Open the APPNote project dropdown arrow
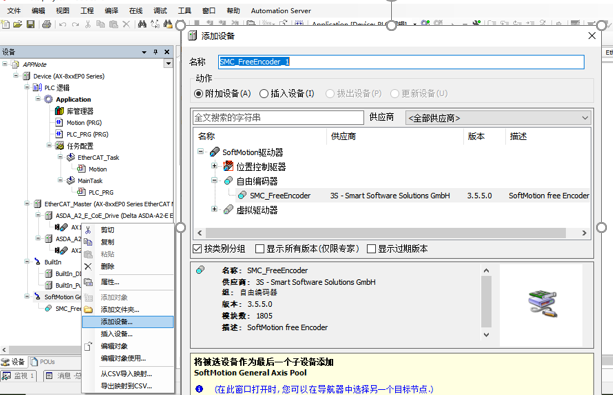This screenshot has width=613, height=395. coord(168,63)
